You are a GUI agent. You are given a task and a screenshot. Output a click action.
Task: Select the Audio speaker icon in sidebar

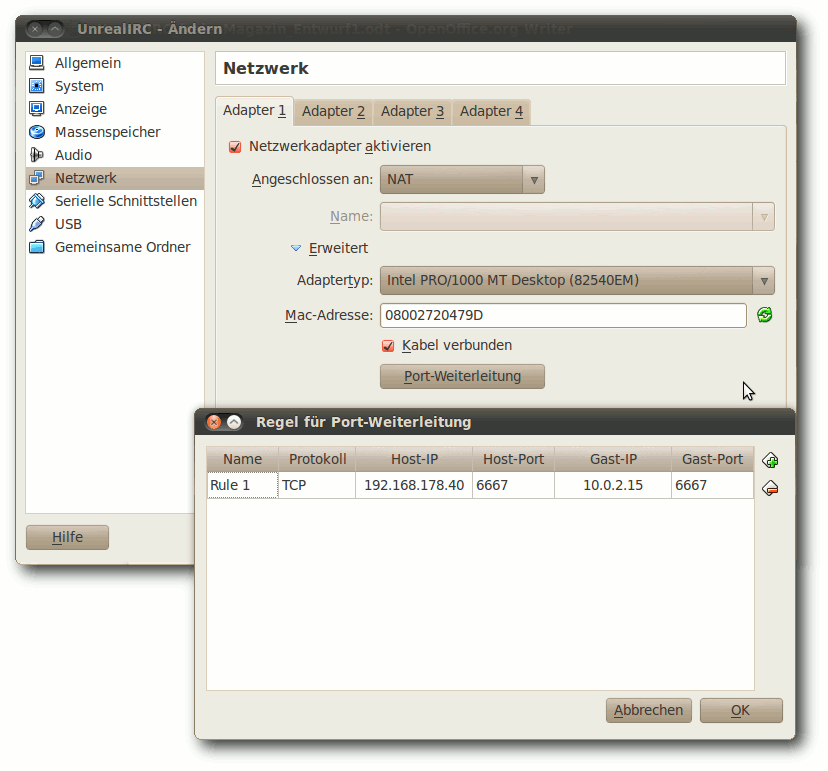(x=37, y=155)
